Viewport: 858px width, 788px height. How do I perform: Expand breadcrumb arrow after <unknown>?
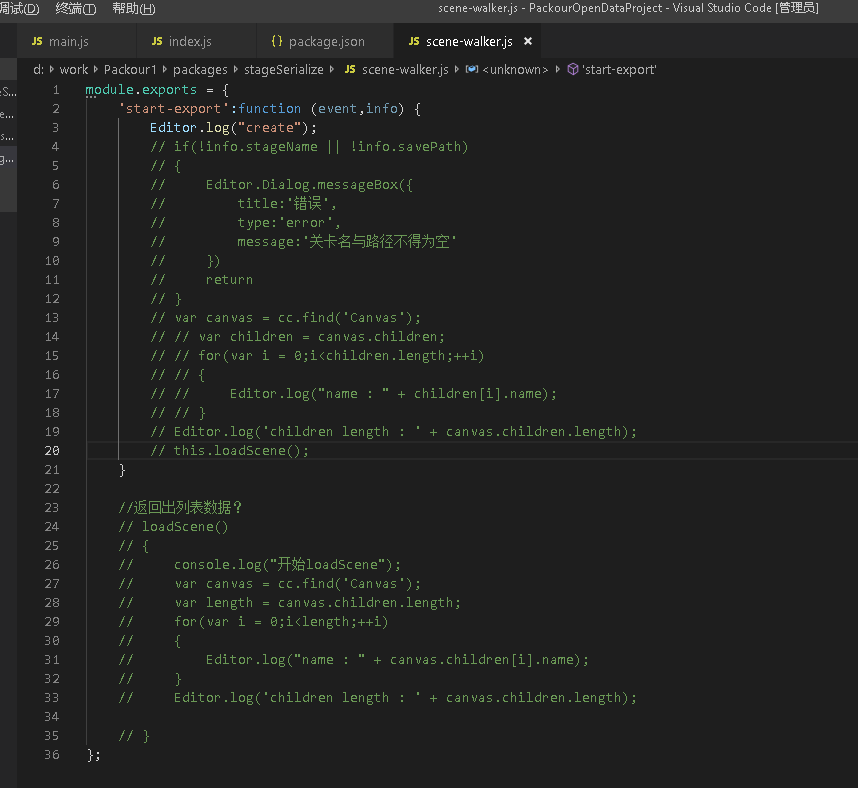(x=558, y=69)
